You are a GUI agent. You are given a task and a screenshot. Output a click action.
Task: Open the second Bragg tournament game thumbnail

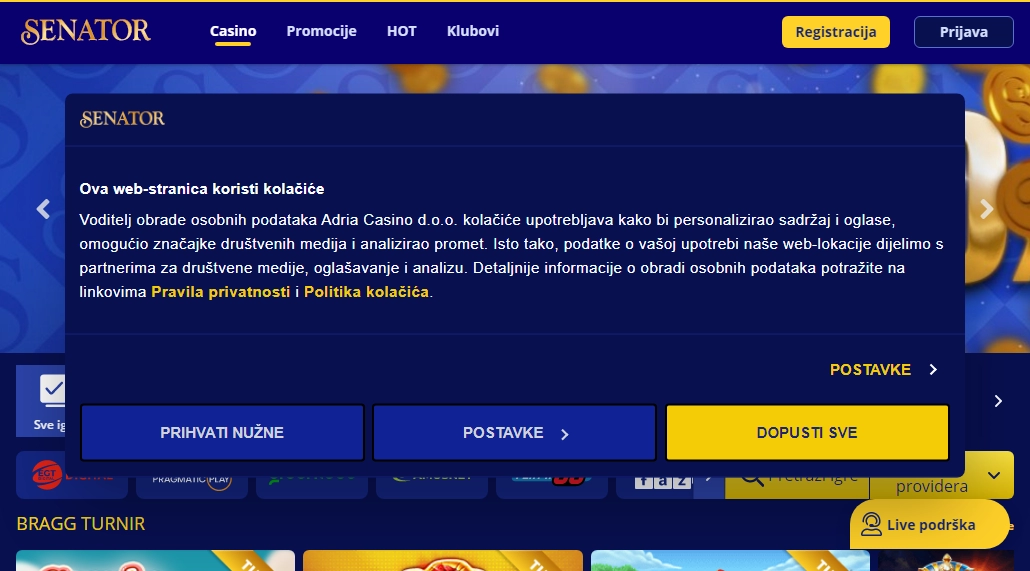tap(443, 560)
